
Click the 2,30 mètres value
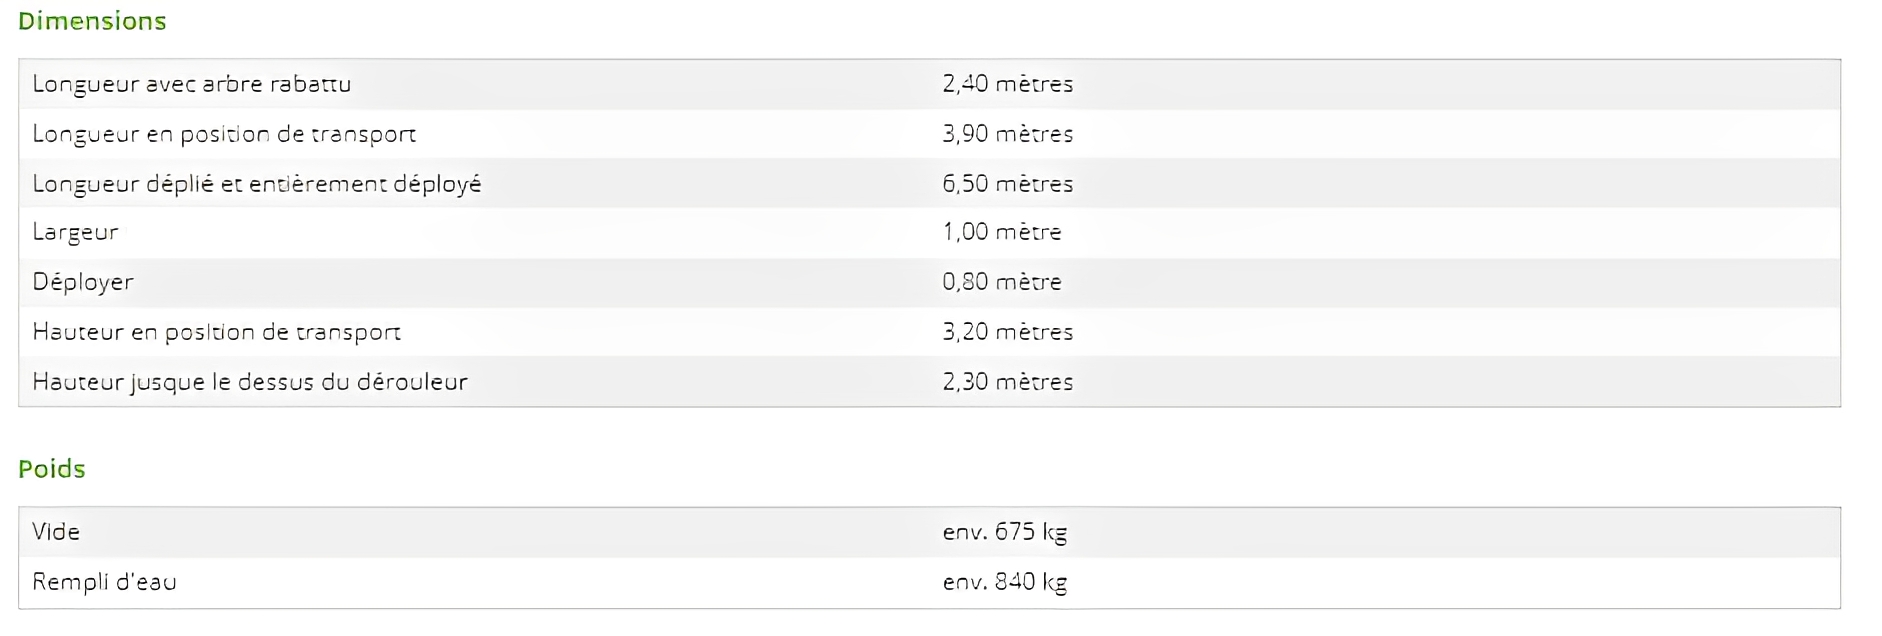[x=1007, y=382]
